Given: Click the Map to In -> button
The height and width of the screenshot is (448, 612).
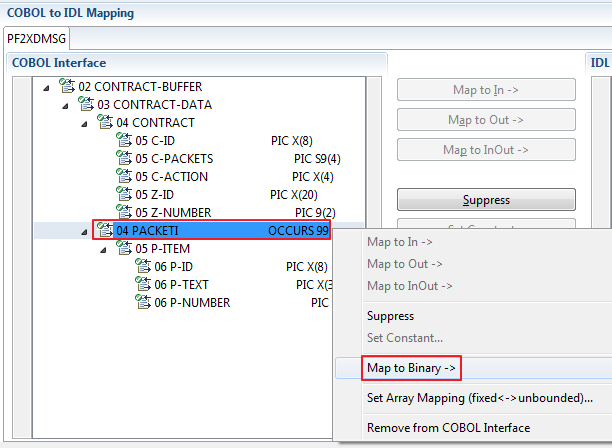Looking at the screenshot, I should (x=486, y=90).
